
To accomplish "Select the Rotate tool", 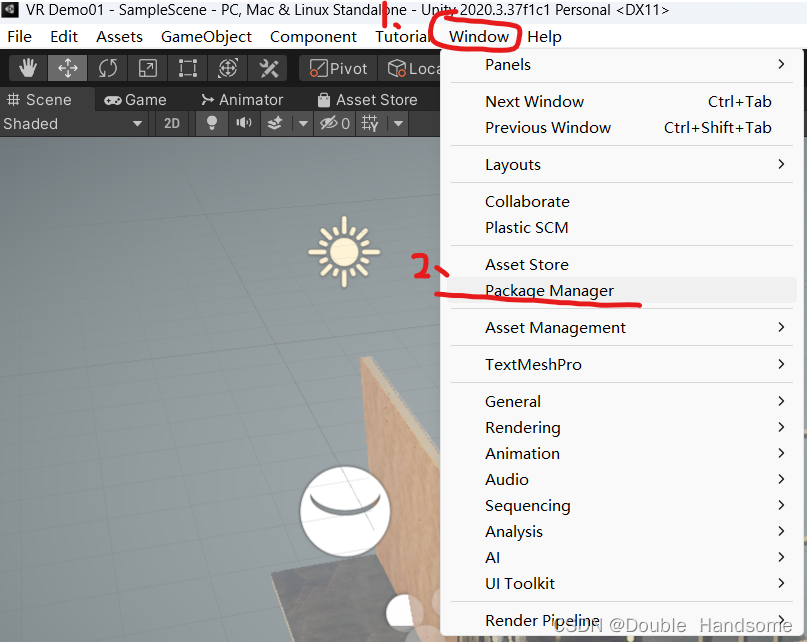I will click(x=108, y=68).
